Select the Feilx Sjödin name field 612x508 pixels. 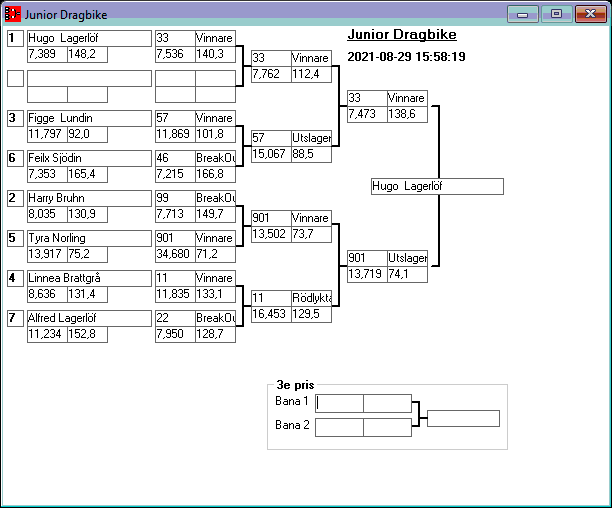click(x=89, y=158)
